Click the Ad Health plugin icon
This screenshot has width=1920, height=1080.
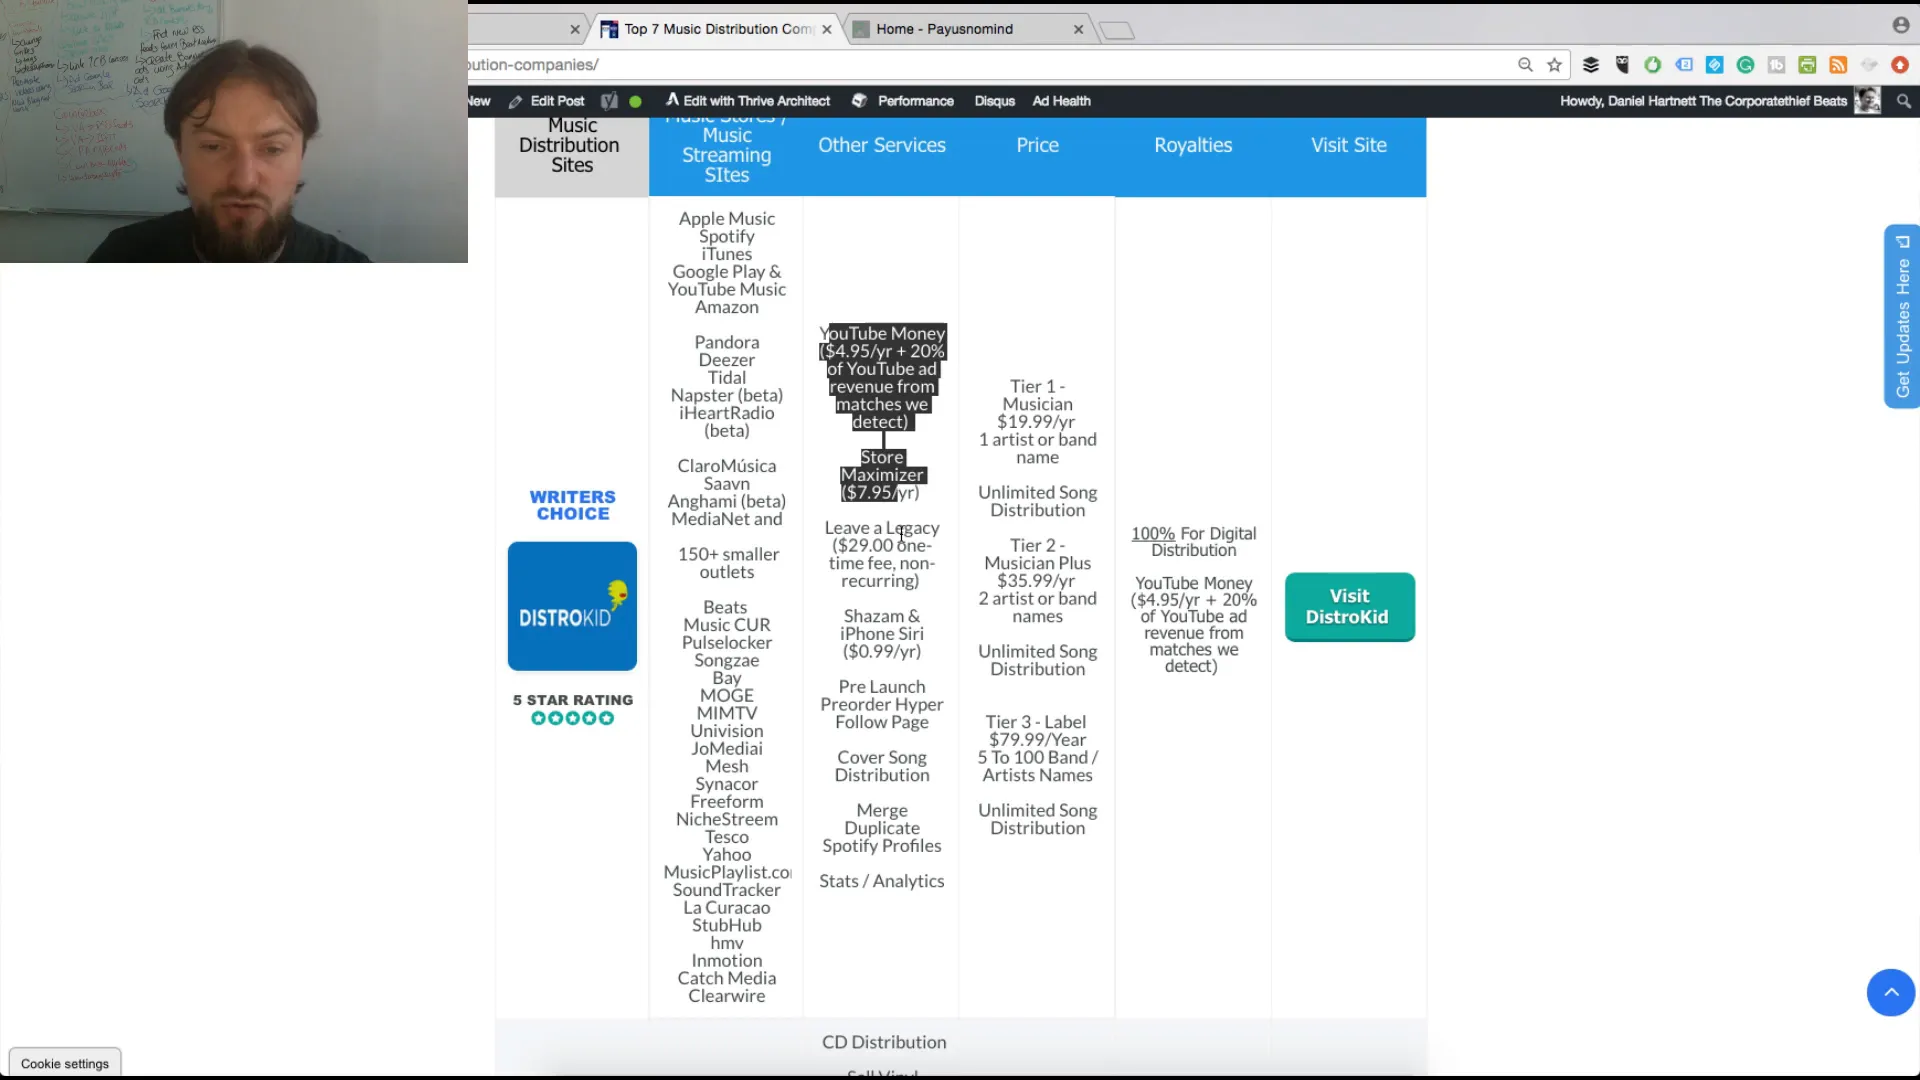click(x=1062, y=99)
